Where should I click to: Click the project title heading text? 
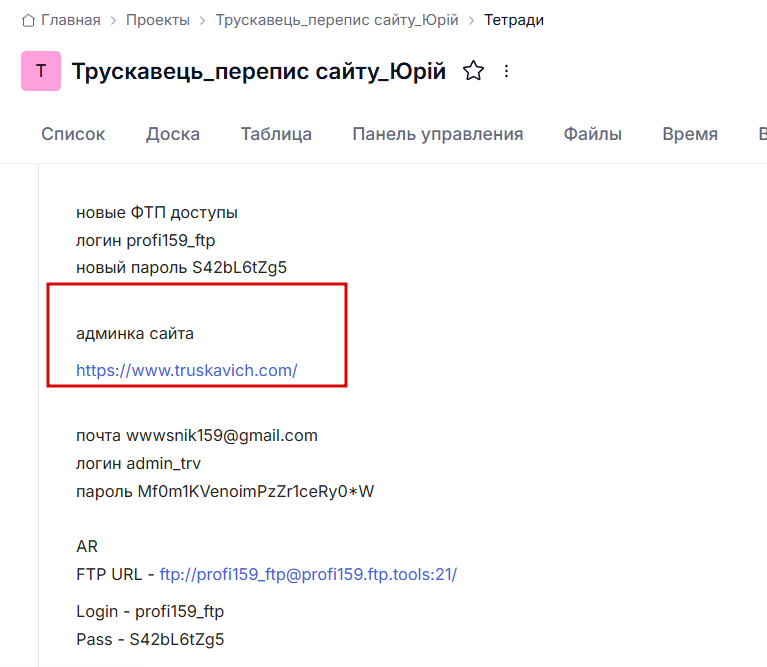click(x=259, y=71)
